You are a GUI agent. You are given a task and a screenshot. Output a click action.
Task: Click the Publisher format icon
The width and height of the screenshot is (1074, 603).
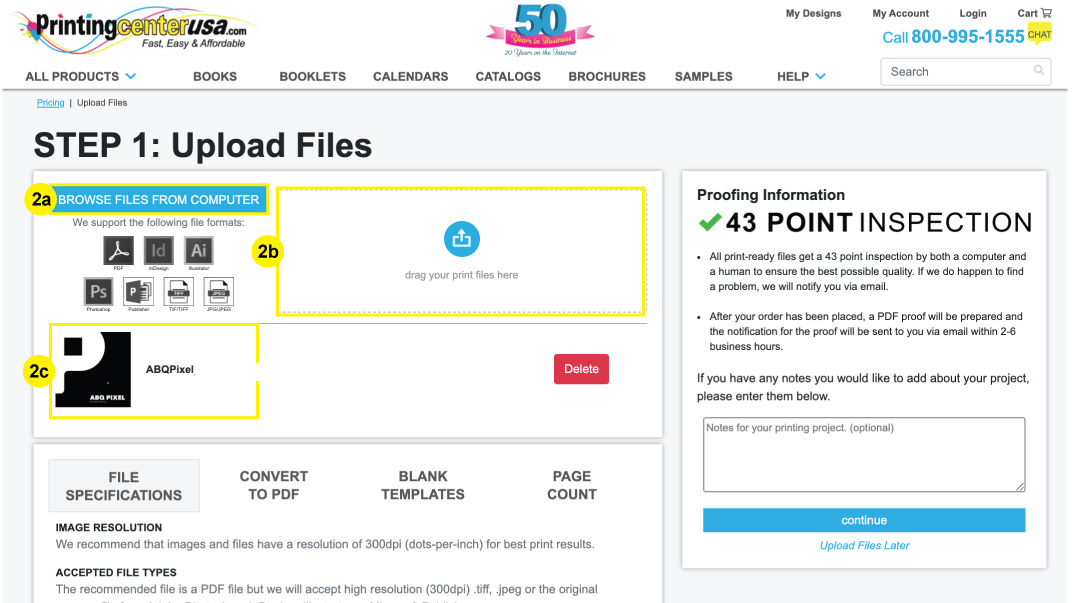click(138, 291)
